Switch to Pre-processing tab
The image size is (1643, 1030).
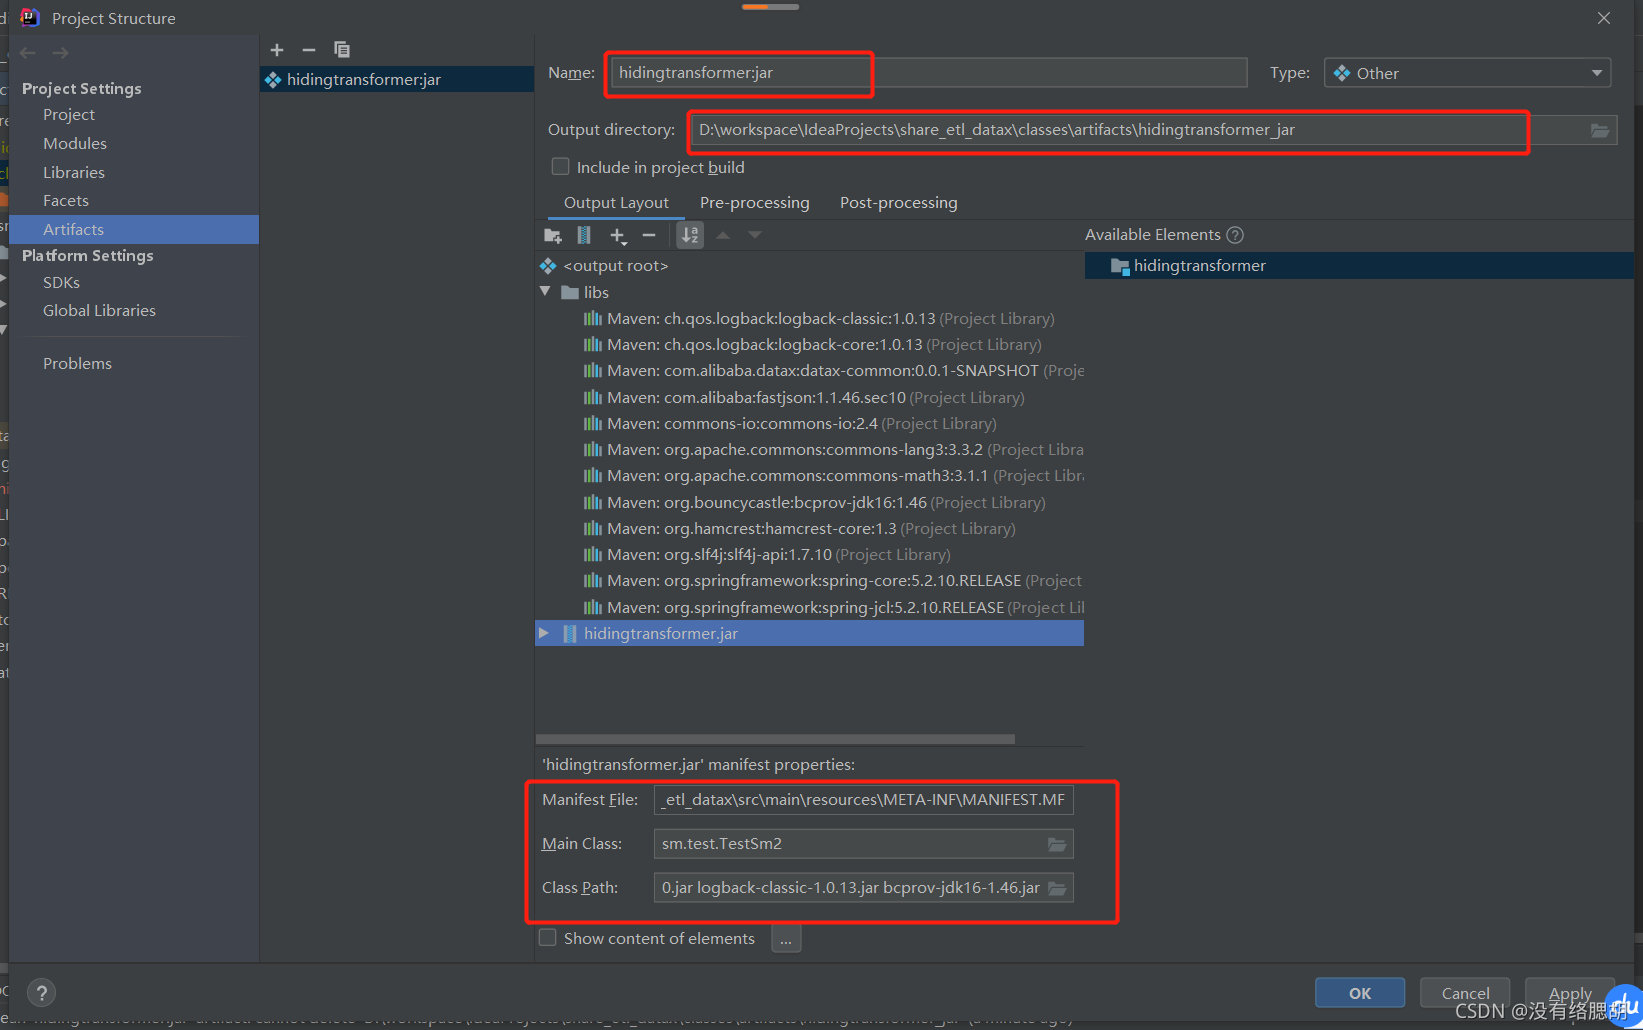[x=755, y=203]
